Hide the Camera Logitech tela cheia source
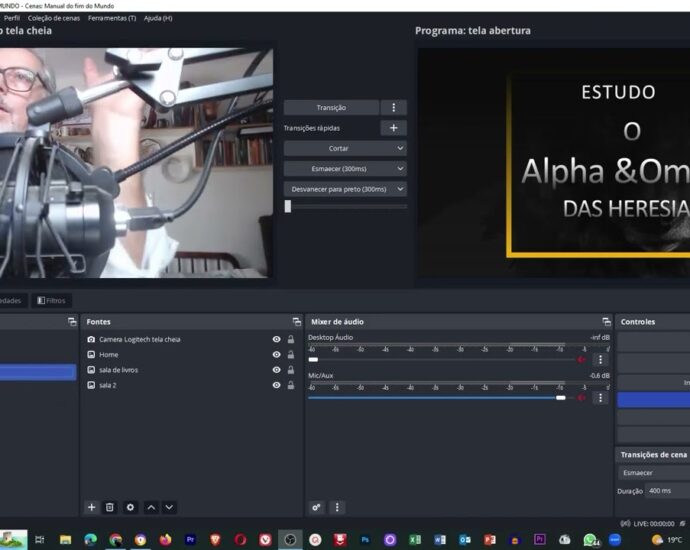 click(277, 340)
